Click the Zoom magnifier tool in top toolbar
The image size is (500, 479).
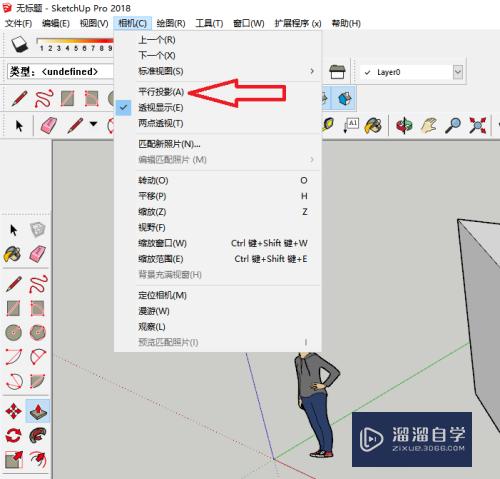(453, 126)
